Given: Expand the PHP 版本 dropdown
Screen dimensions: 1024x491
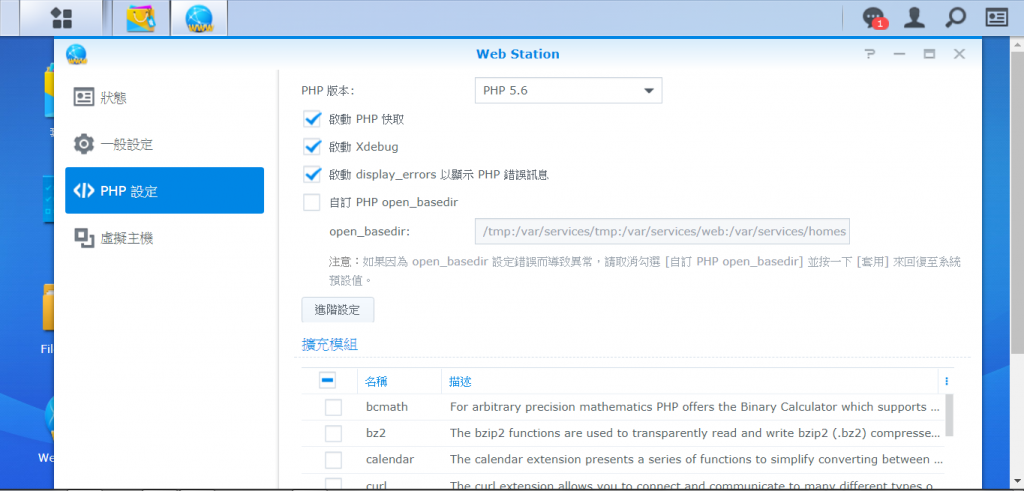Looking at the screenshot, I should click(x=568, y=91).
